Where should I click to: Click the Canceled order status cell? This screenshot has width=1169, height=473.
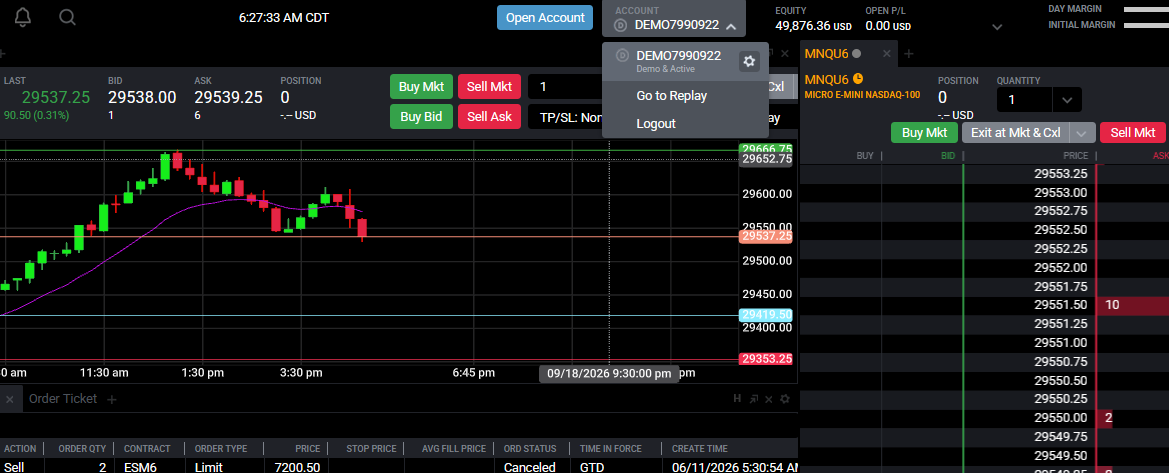tap(530, 467)
